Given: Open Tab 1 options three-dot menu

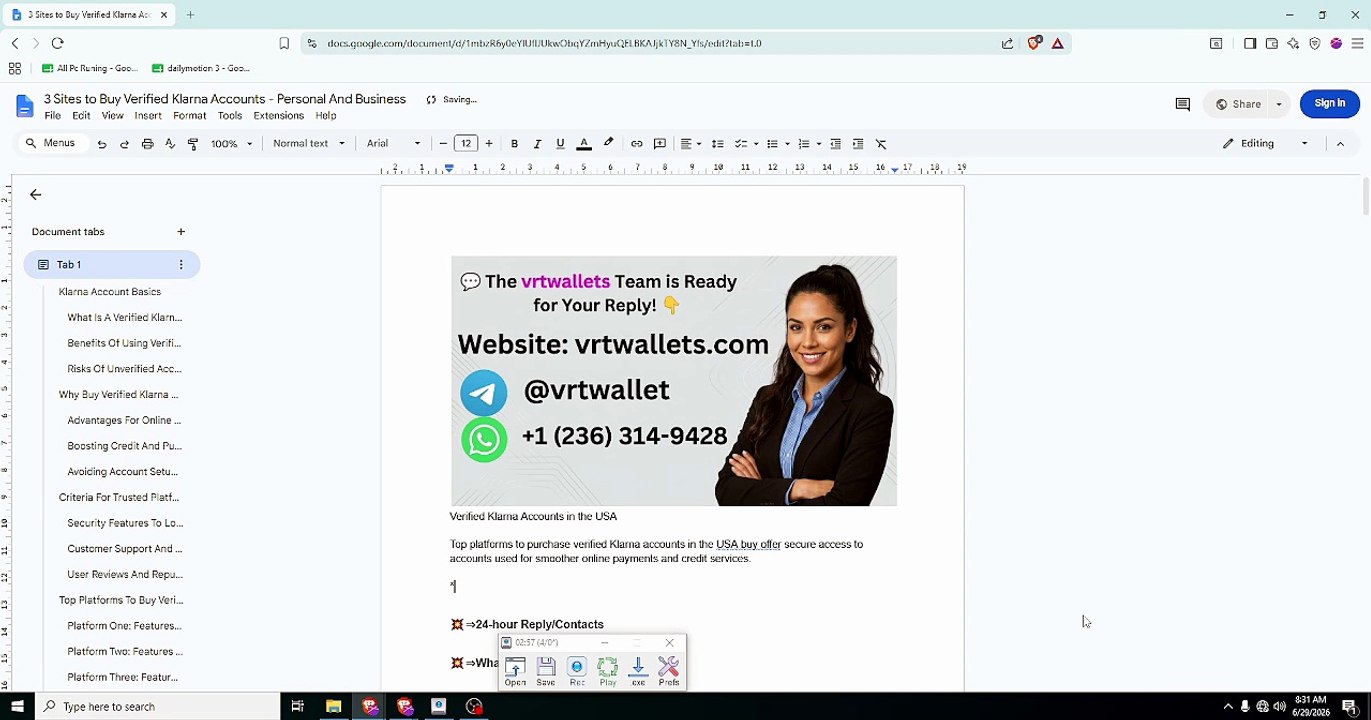Looking at the screenshot, I should click(x=181, y=265).
